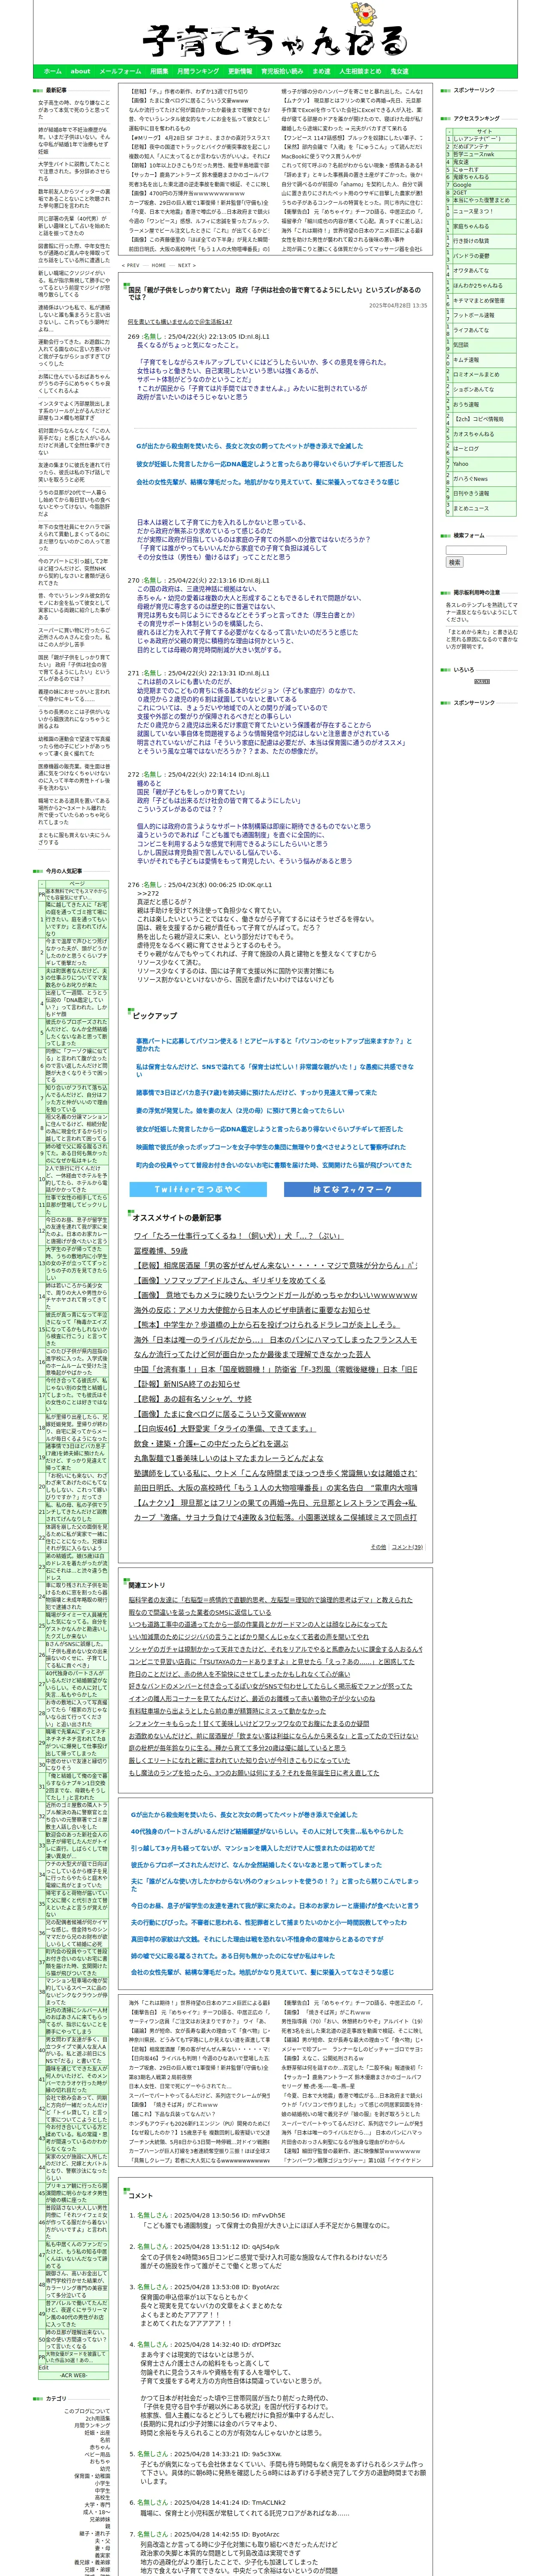Open the ホーム nav item
The height and width of the screenshot is (2576, 551).
click(x=53, y=71)
